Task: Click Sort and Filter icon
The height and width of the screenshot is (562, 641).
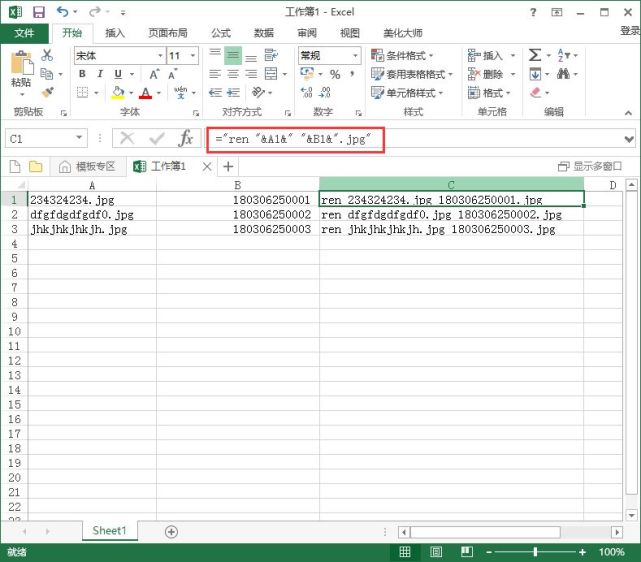Action: pos(564,55)
